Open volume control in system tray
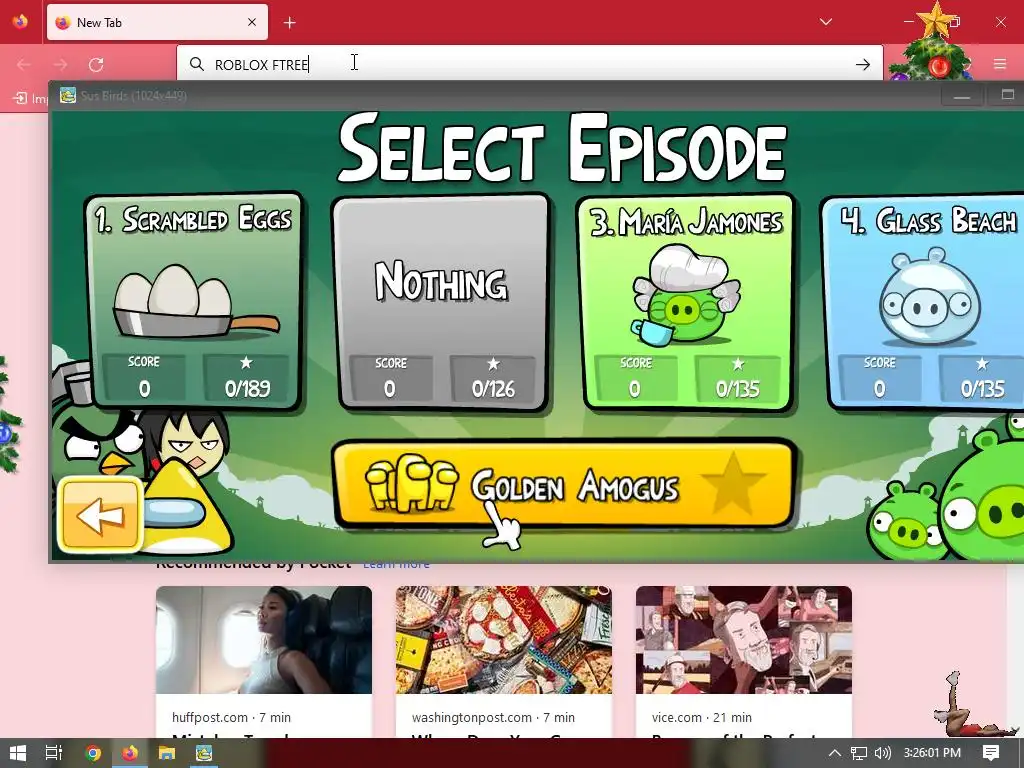 pos(882,753)
